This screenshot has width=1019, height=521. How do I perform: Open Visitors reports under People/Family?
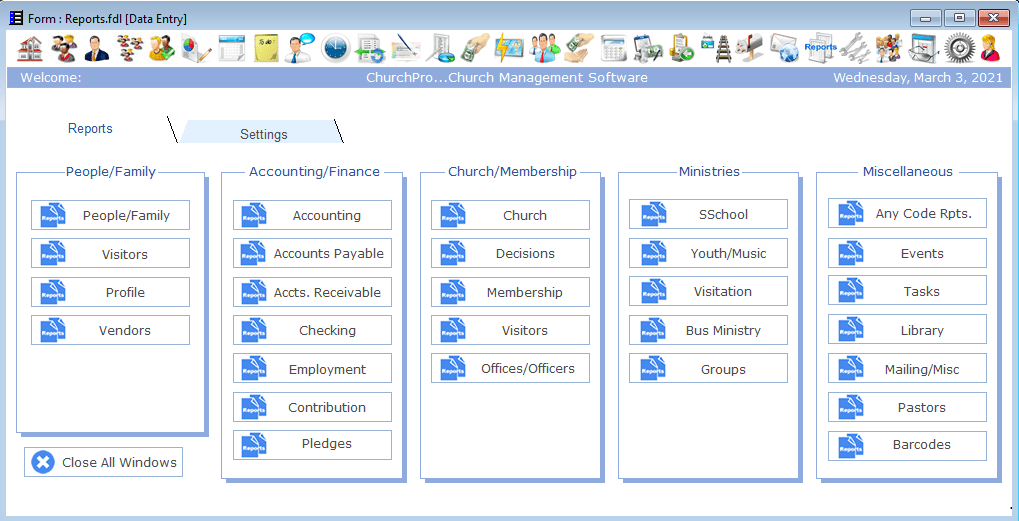tap(110, 253)
